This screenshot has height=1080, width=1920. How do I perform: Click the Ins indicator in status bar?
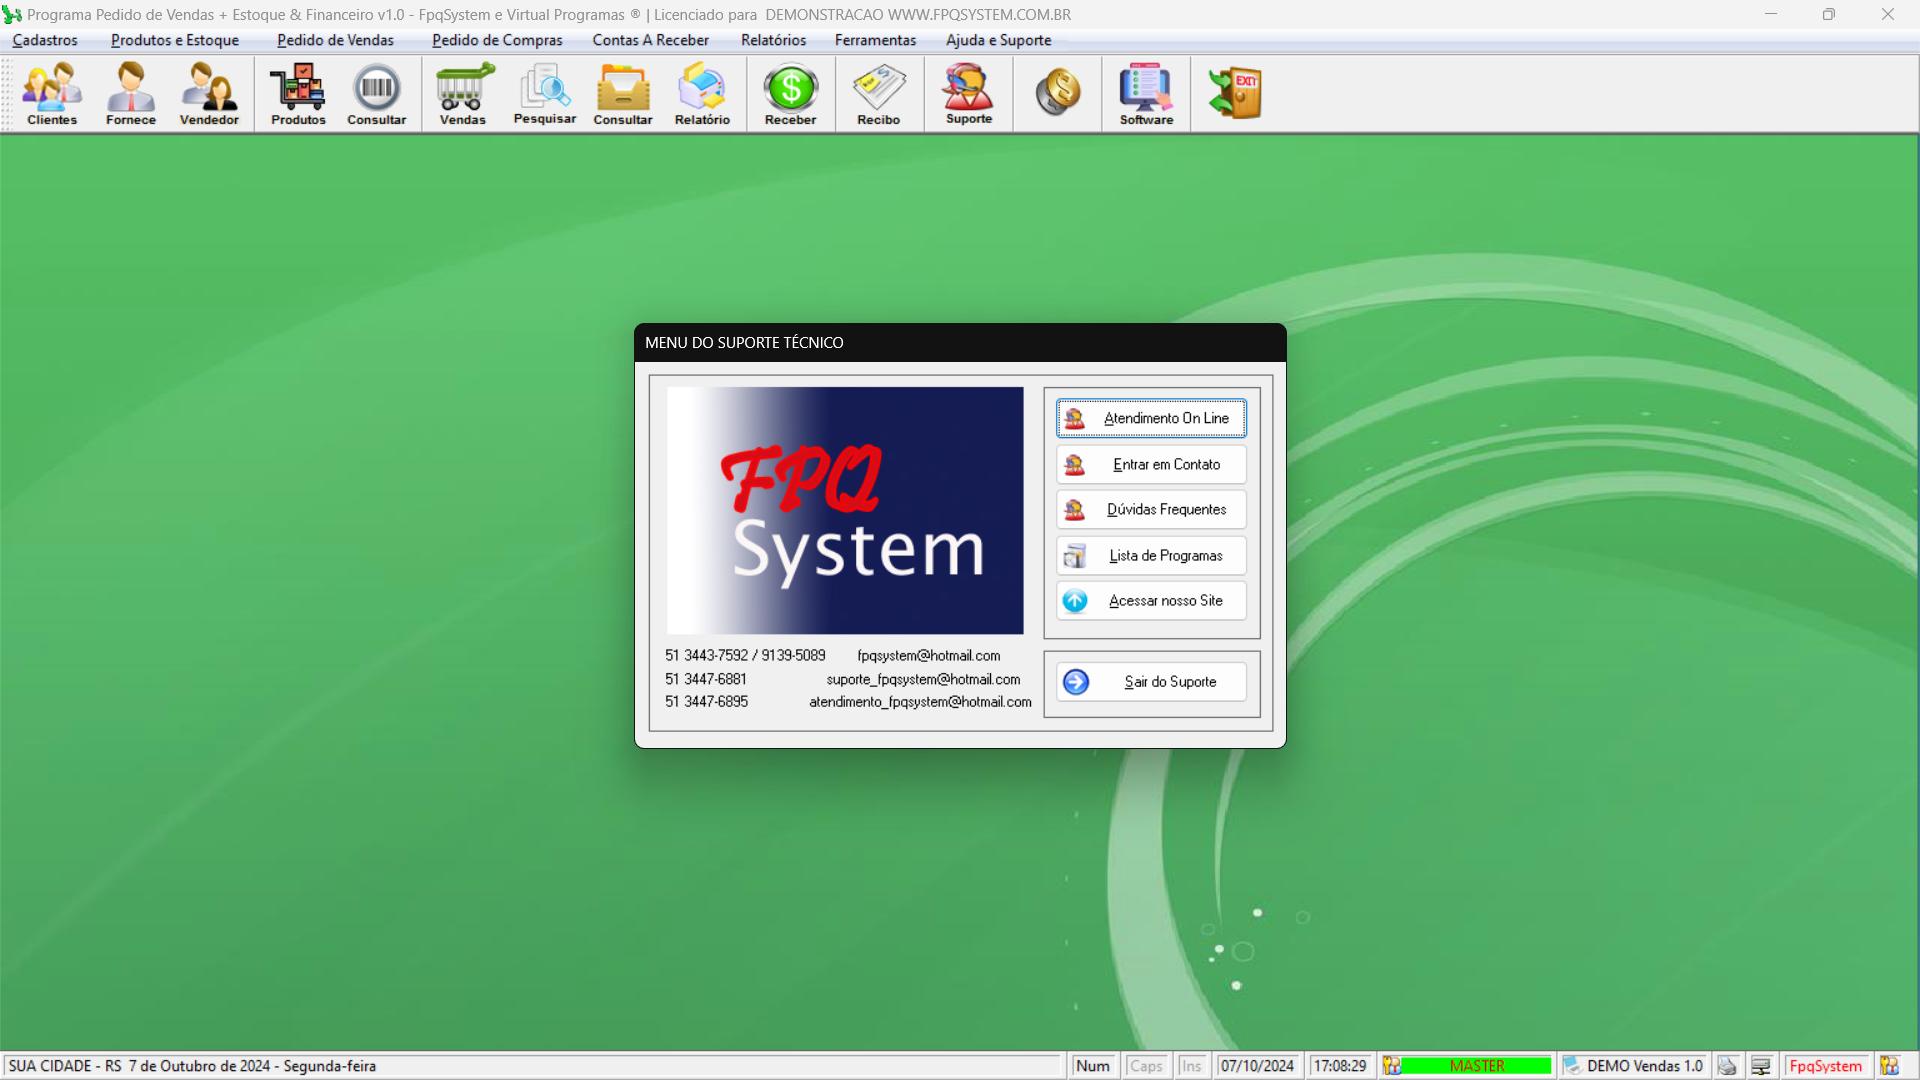tap(1191, 1066)
